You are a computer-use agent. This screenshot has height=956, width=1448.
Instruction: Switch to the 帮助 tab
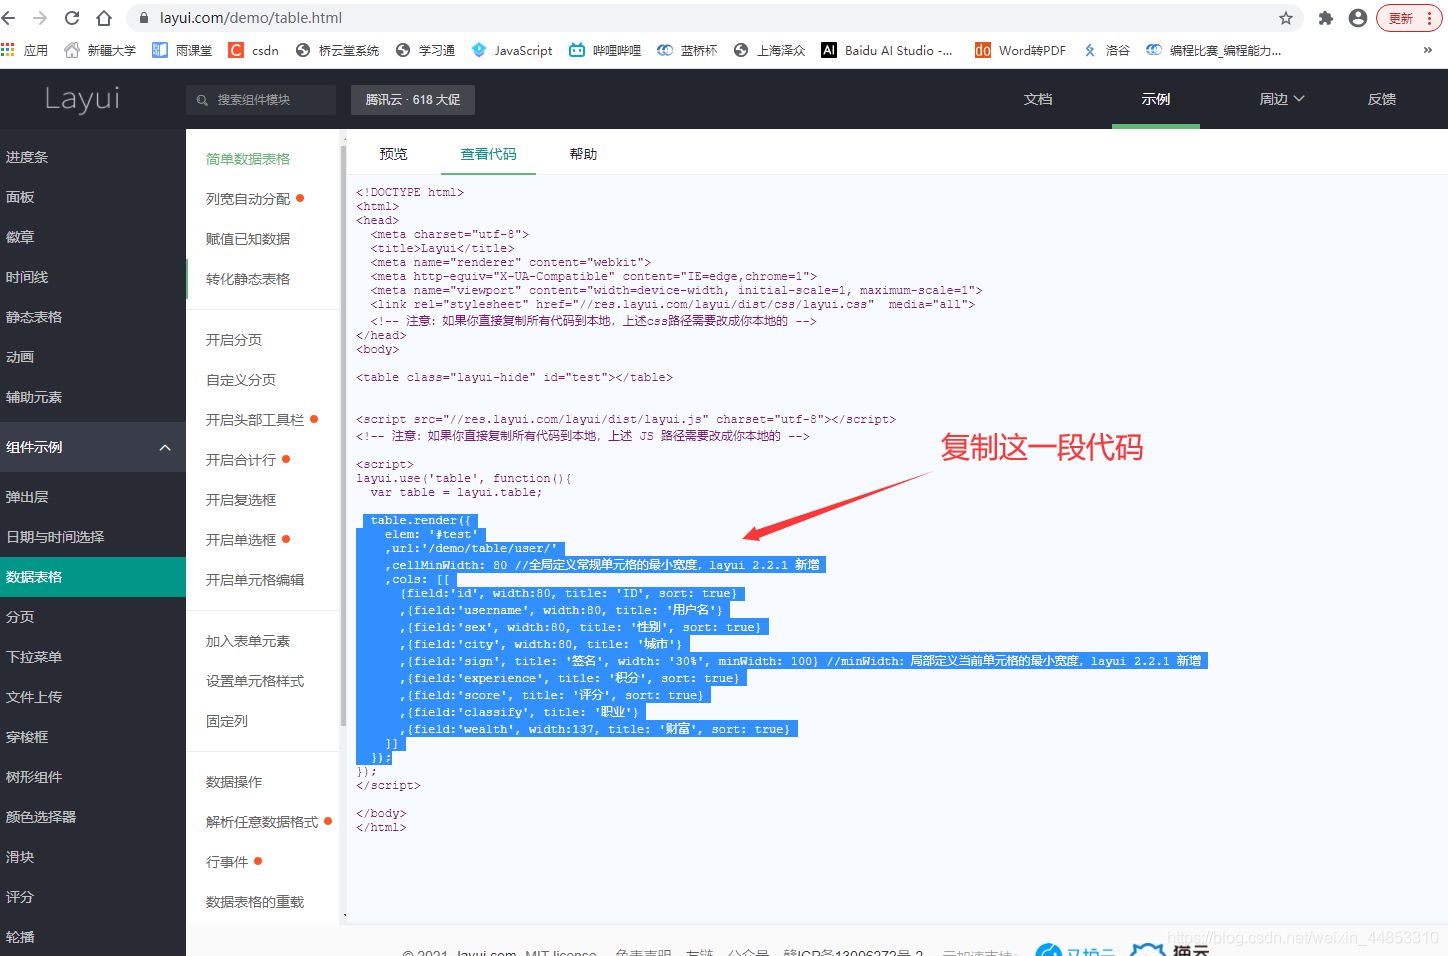click(x=584, y=154)
